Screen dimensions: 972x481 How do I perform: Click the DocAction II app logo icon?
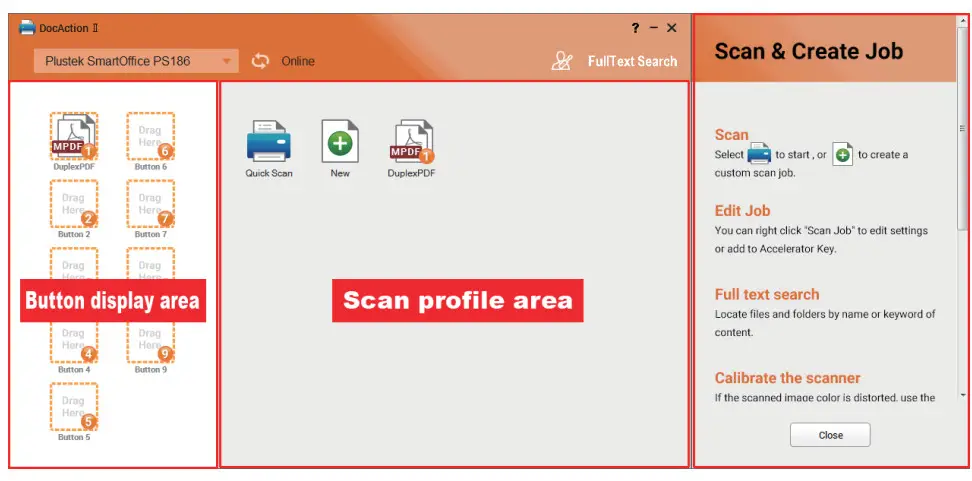coord(27,28)
